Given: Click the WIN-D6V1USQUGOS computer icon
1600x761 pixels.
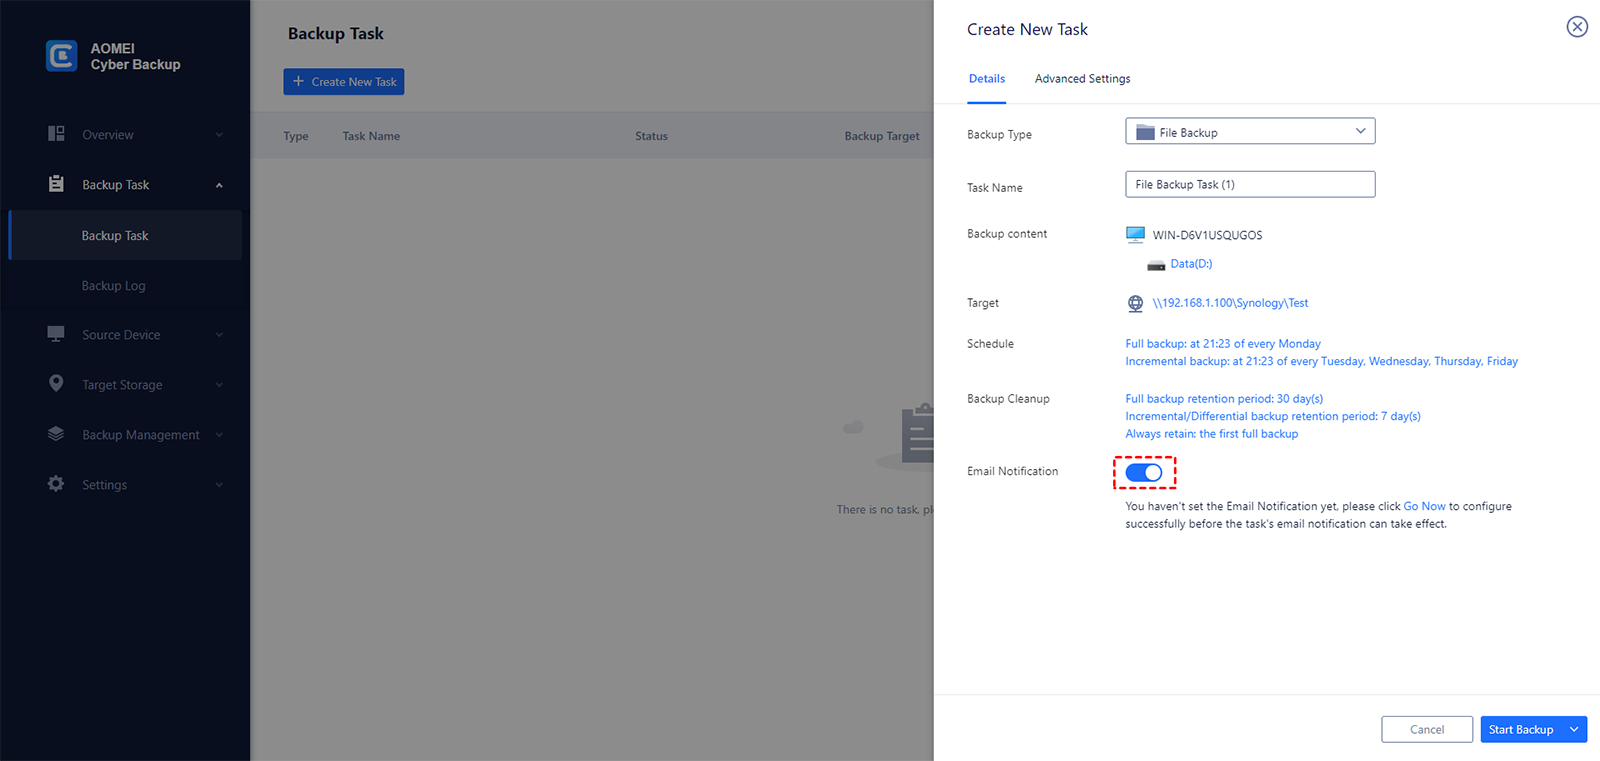Looking at the screenshot, I should tap(1135, 235).
